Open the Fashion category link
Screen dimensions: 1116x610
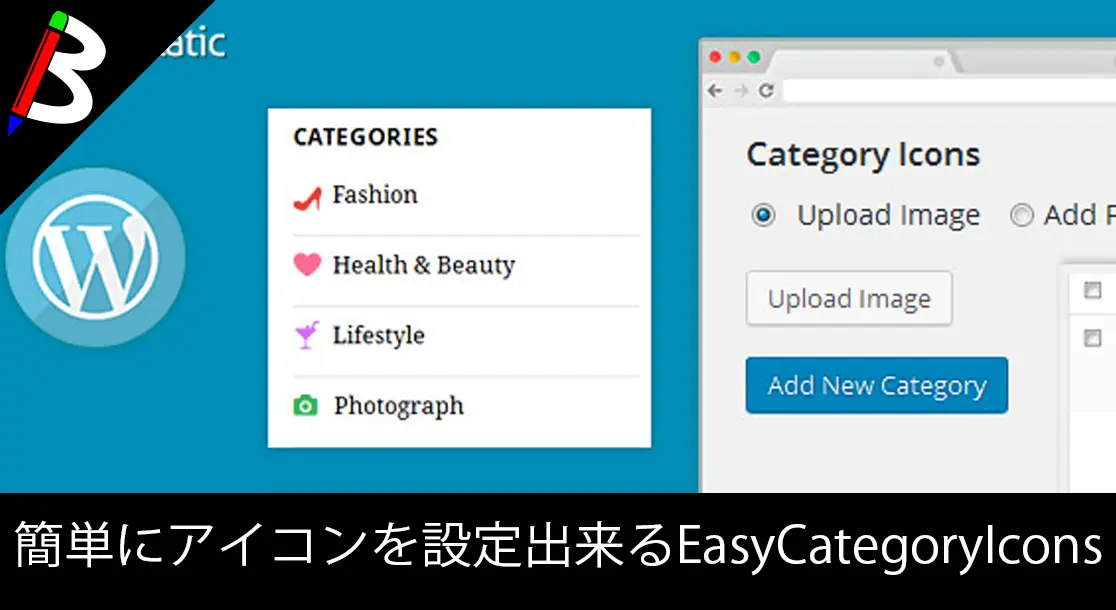pyautogui.click(x=375, y=195)
